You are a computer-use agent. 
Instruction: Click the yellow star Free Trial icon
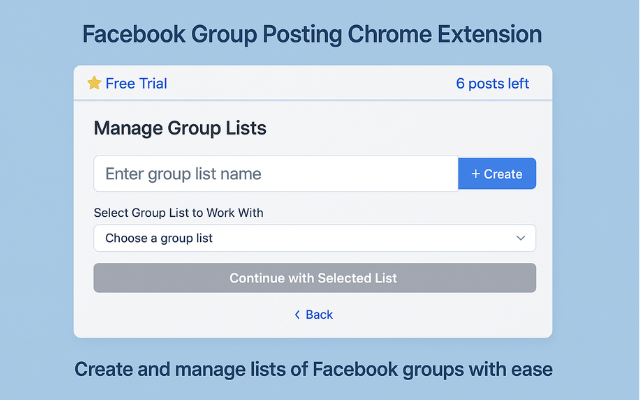click(x=94, y=83)
